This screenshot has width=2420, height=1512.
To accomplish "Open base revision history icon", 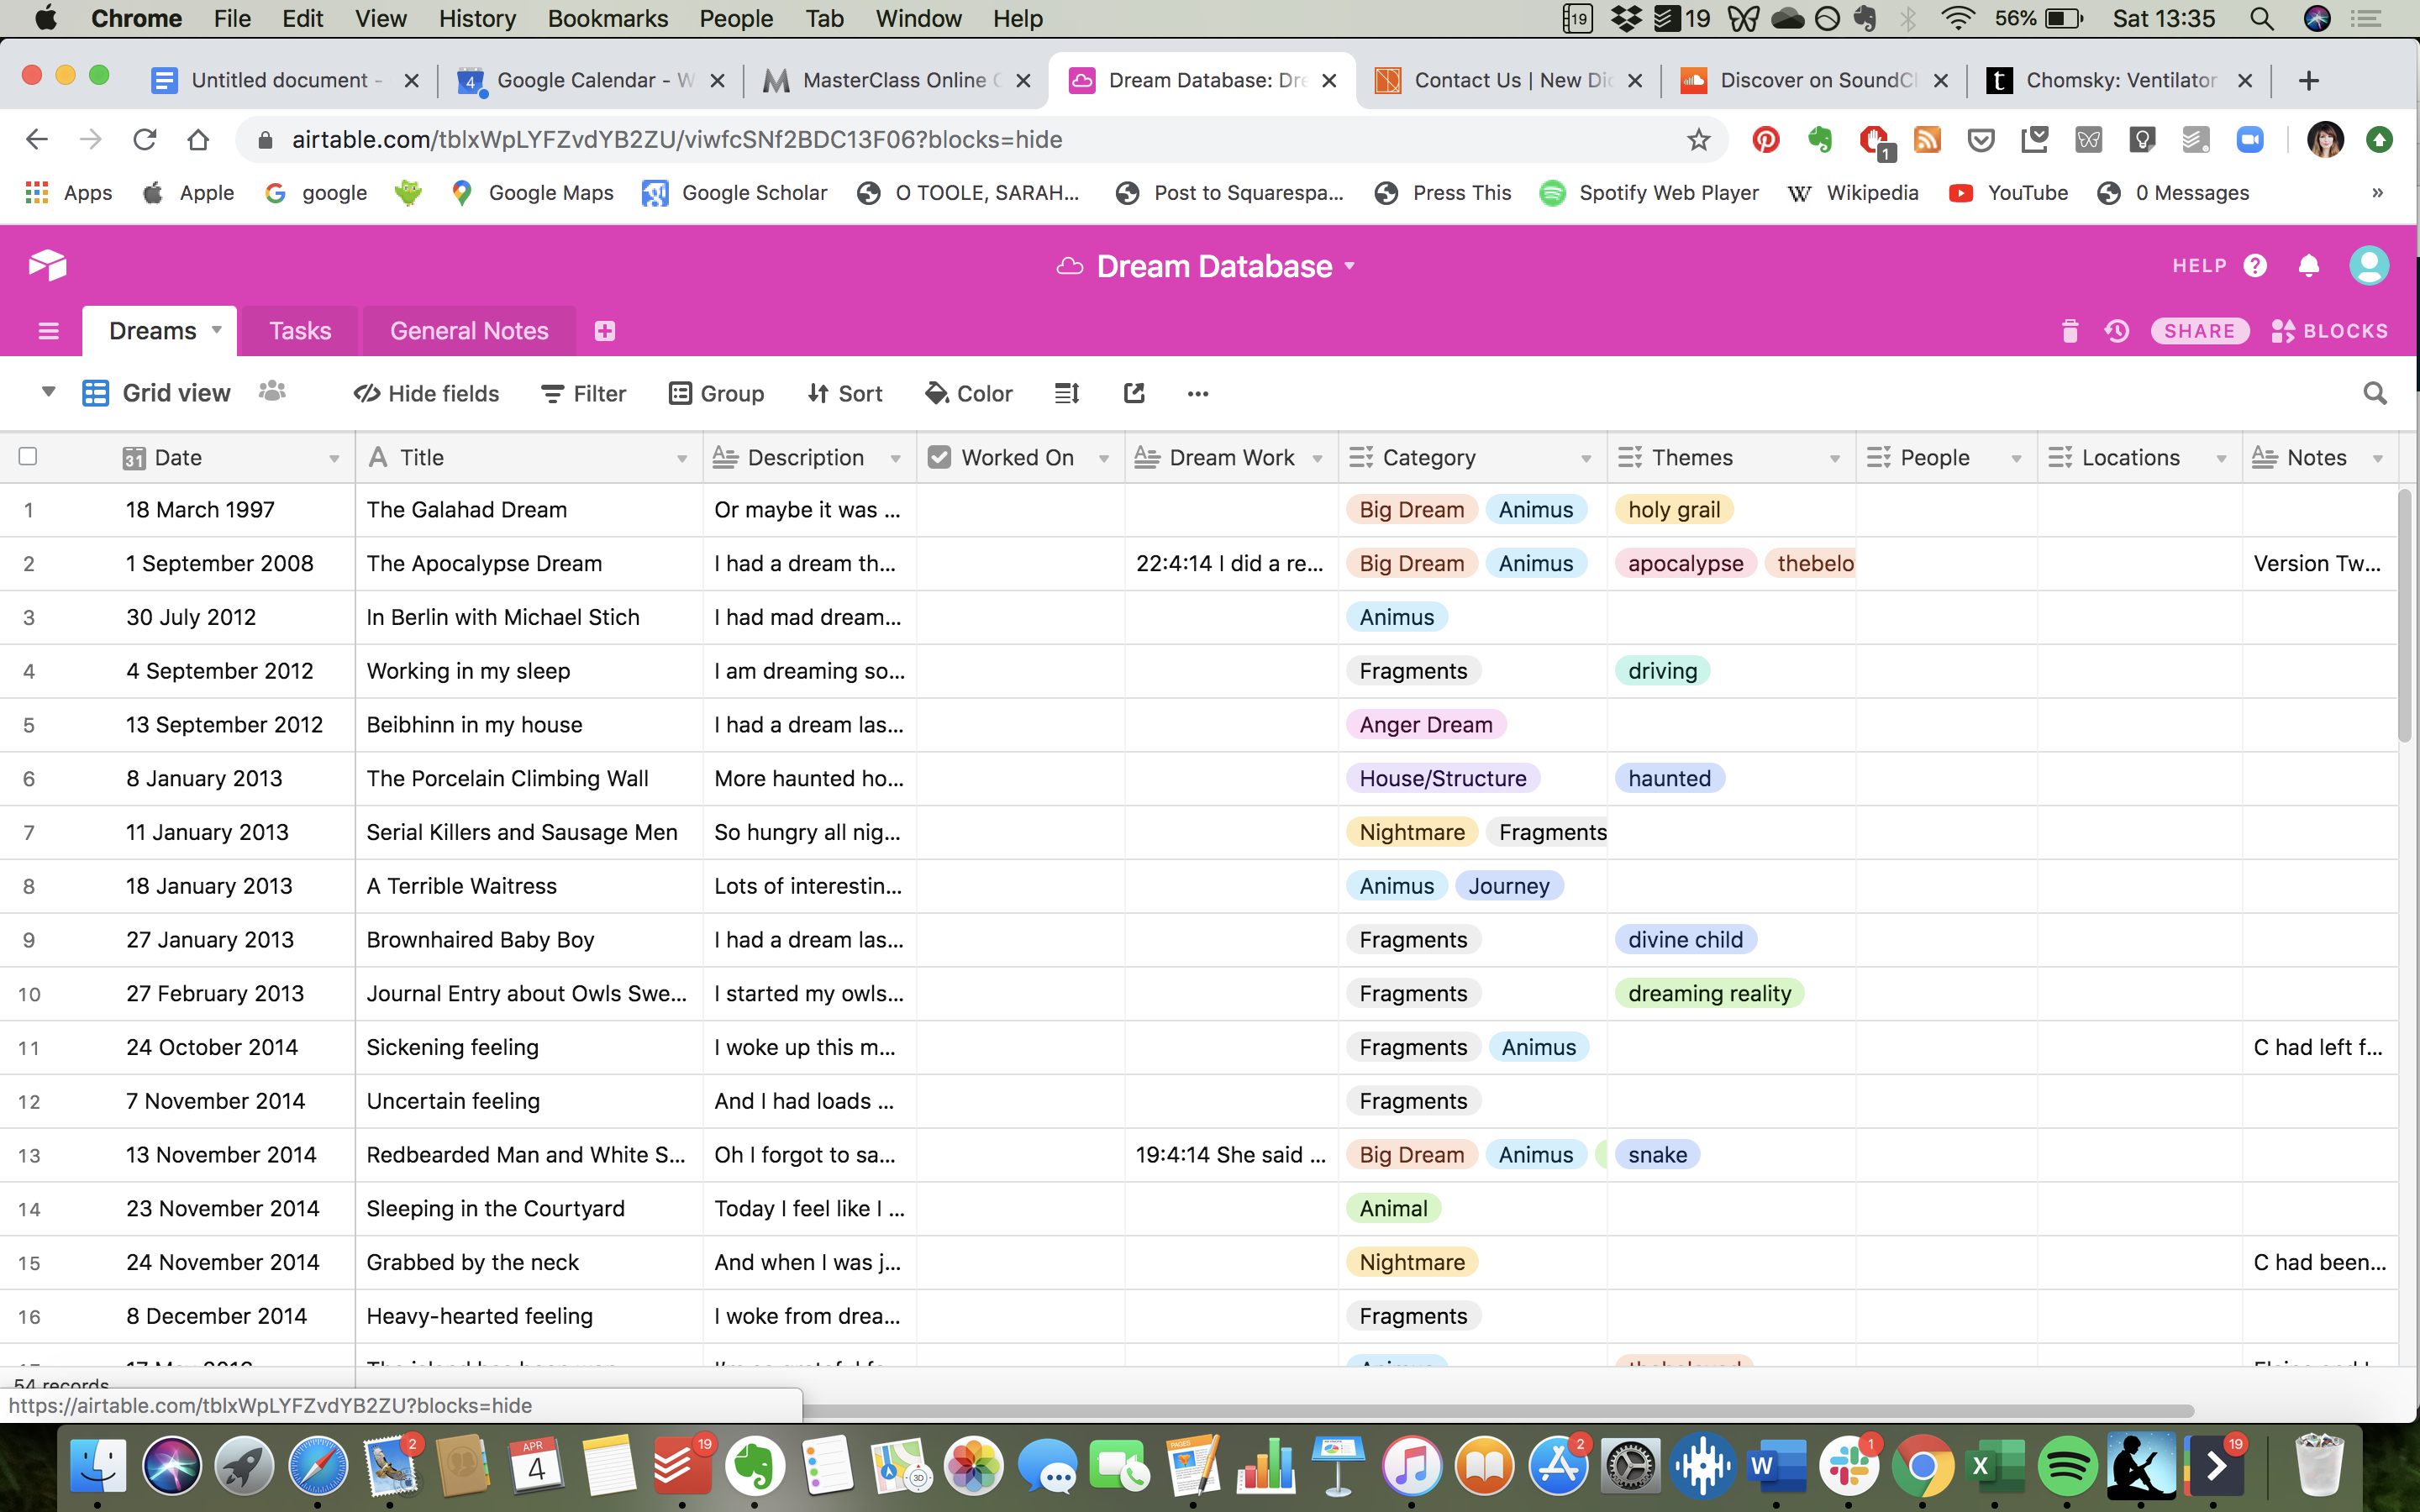I will click(x=2117, y=331).
